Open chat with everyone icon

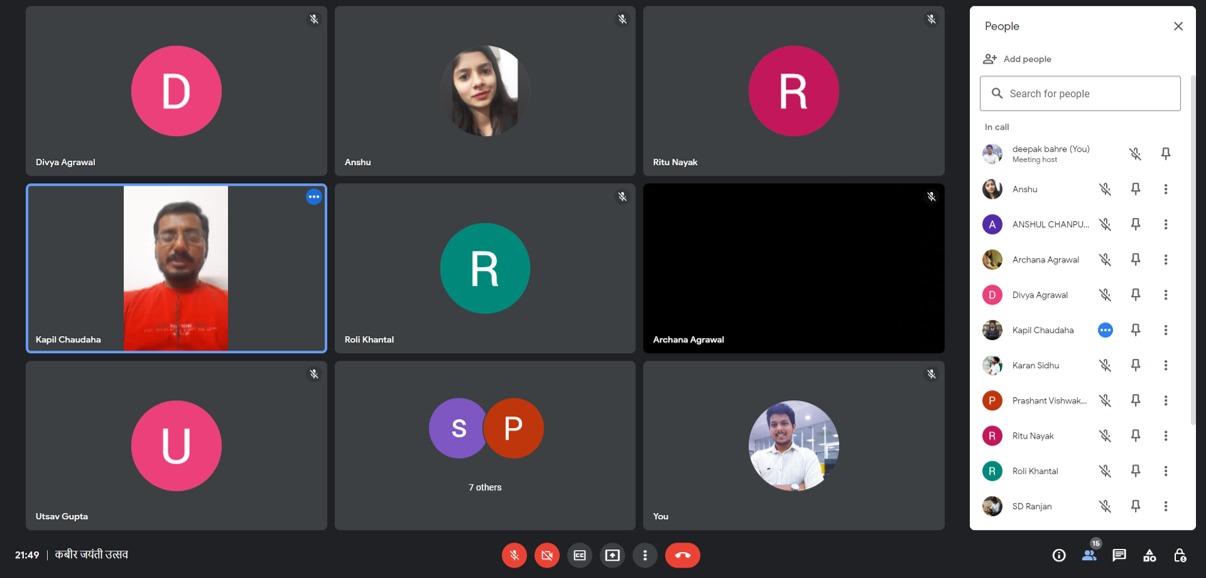coord(1119,556)
